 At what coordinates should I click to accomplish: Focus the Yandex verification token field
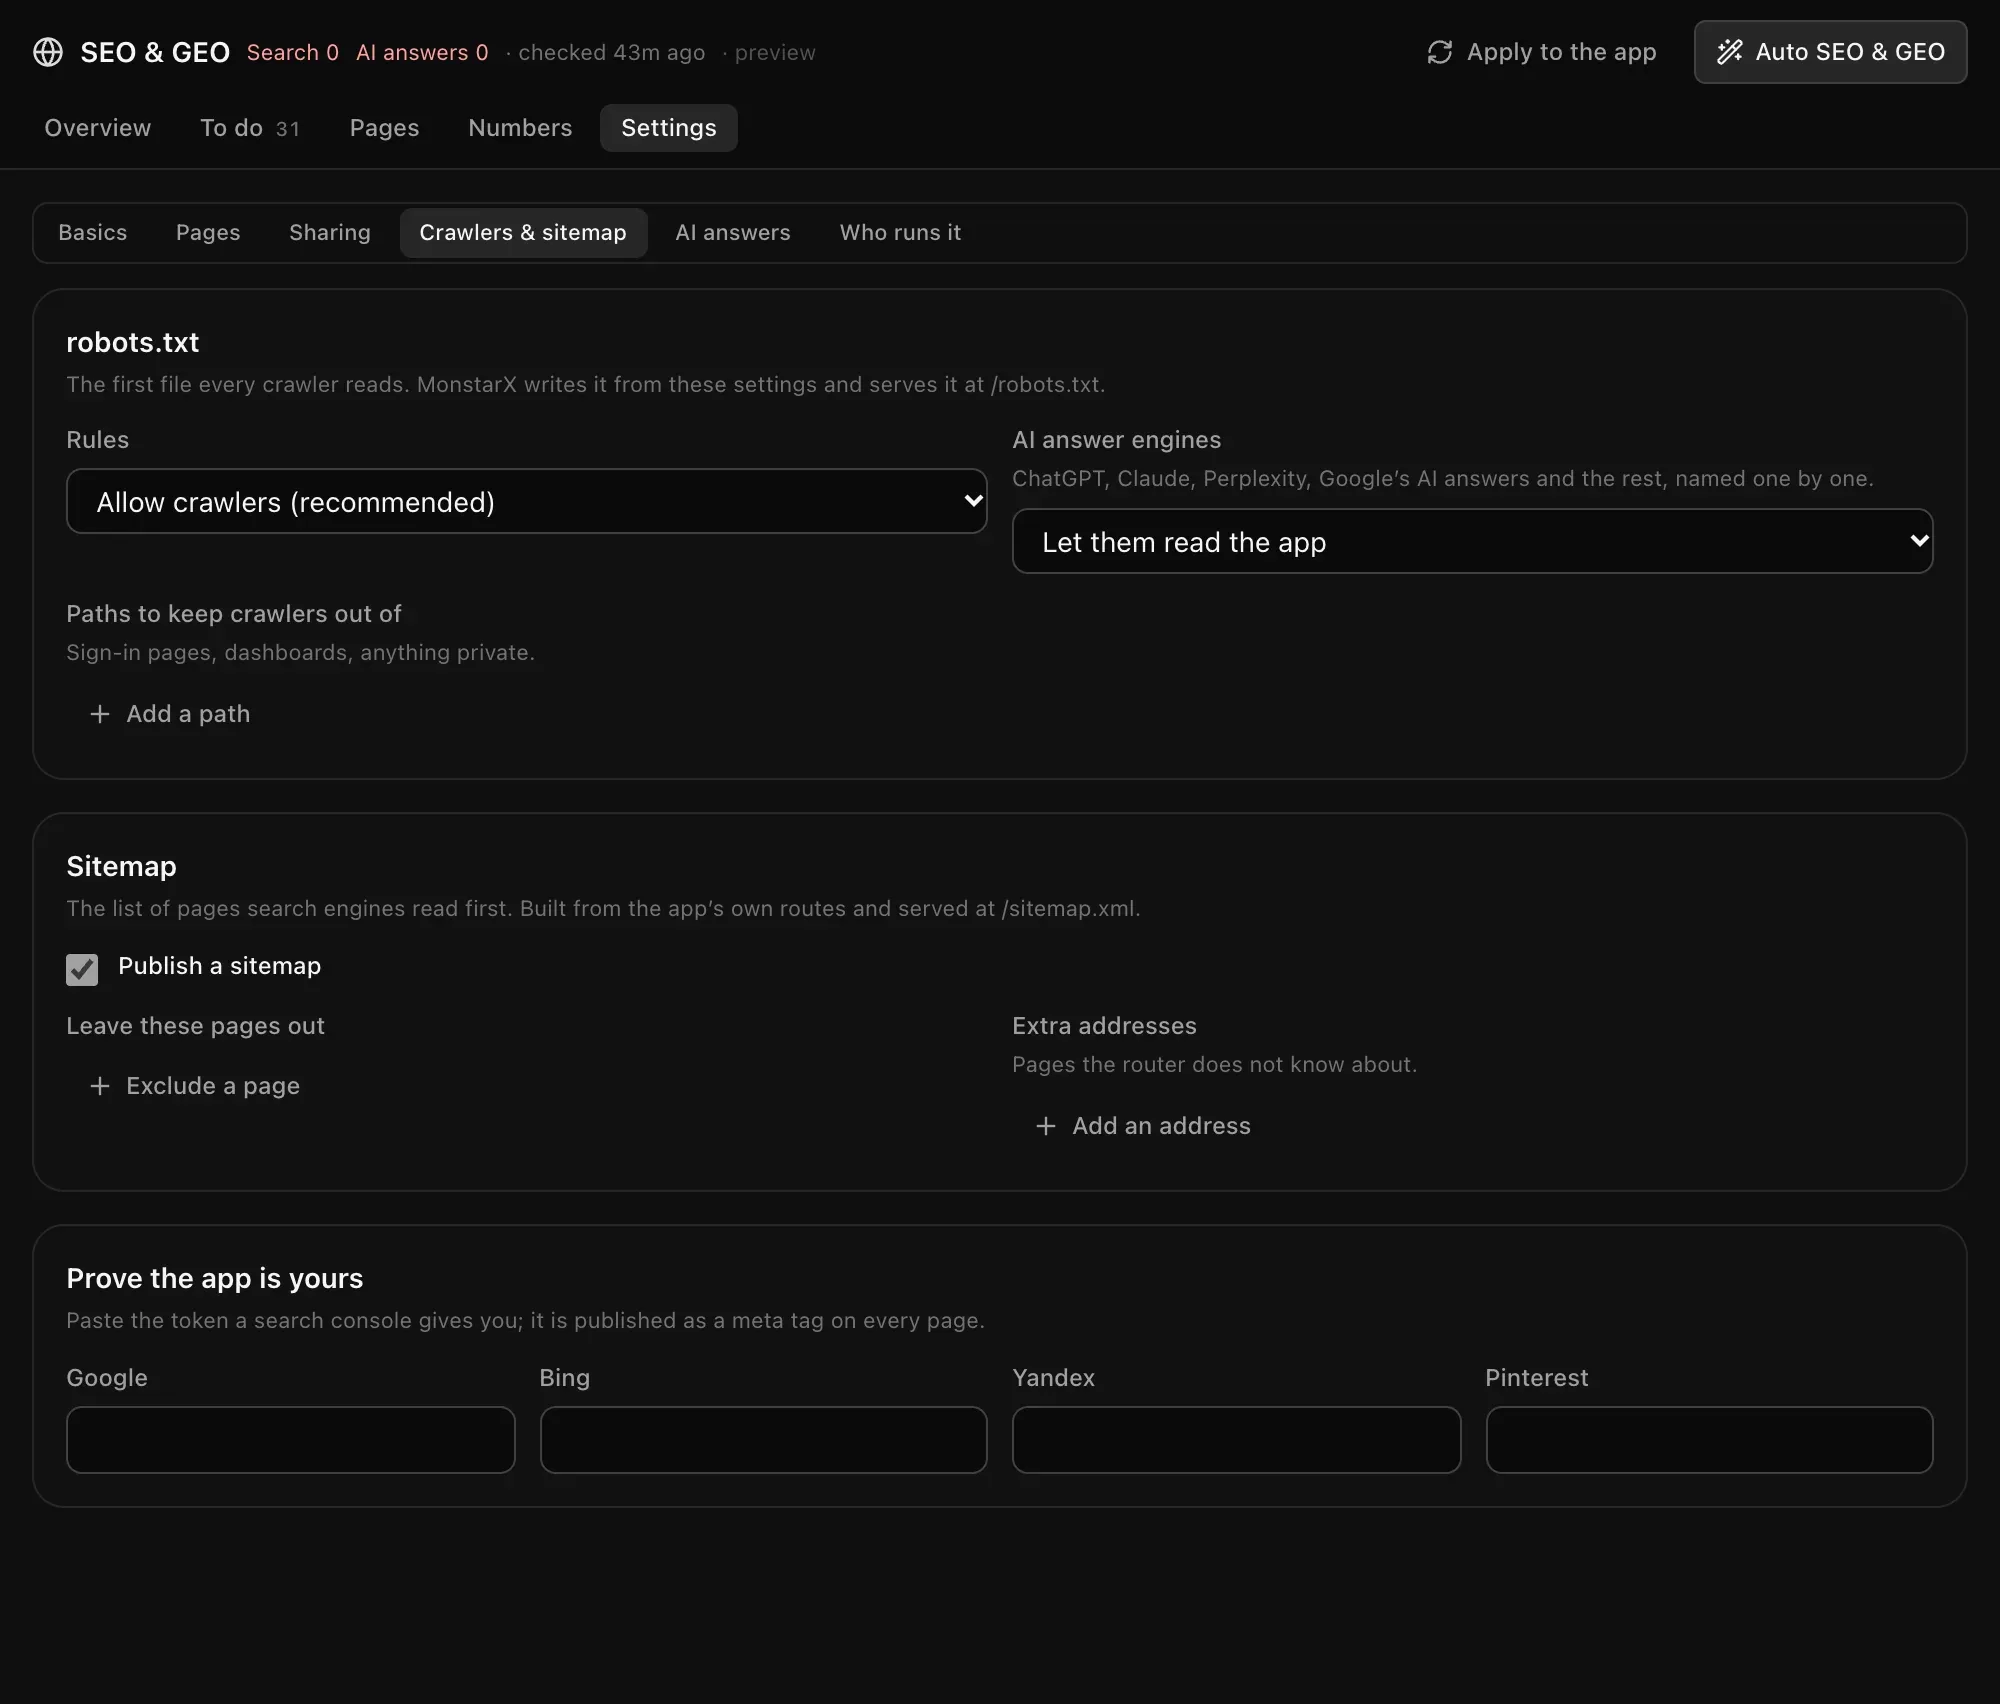1237,1440
